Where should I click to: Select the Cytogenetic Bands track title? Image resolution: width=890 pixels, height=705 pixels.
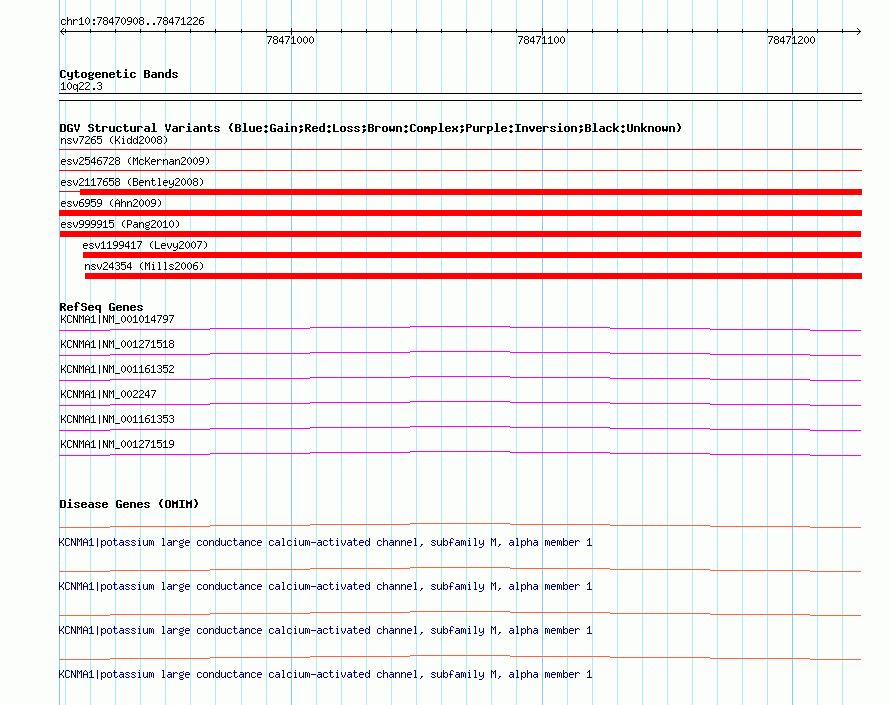coord(119,74)
